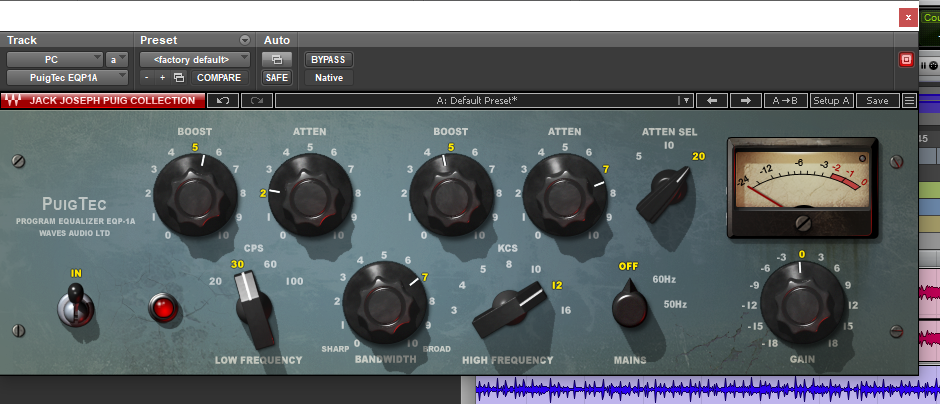The height and width of the screenshot is (404, 940).
Task: Click the Setup A button
Action: (831, 101)
